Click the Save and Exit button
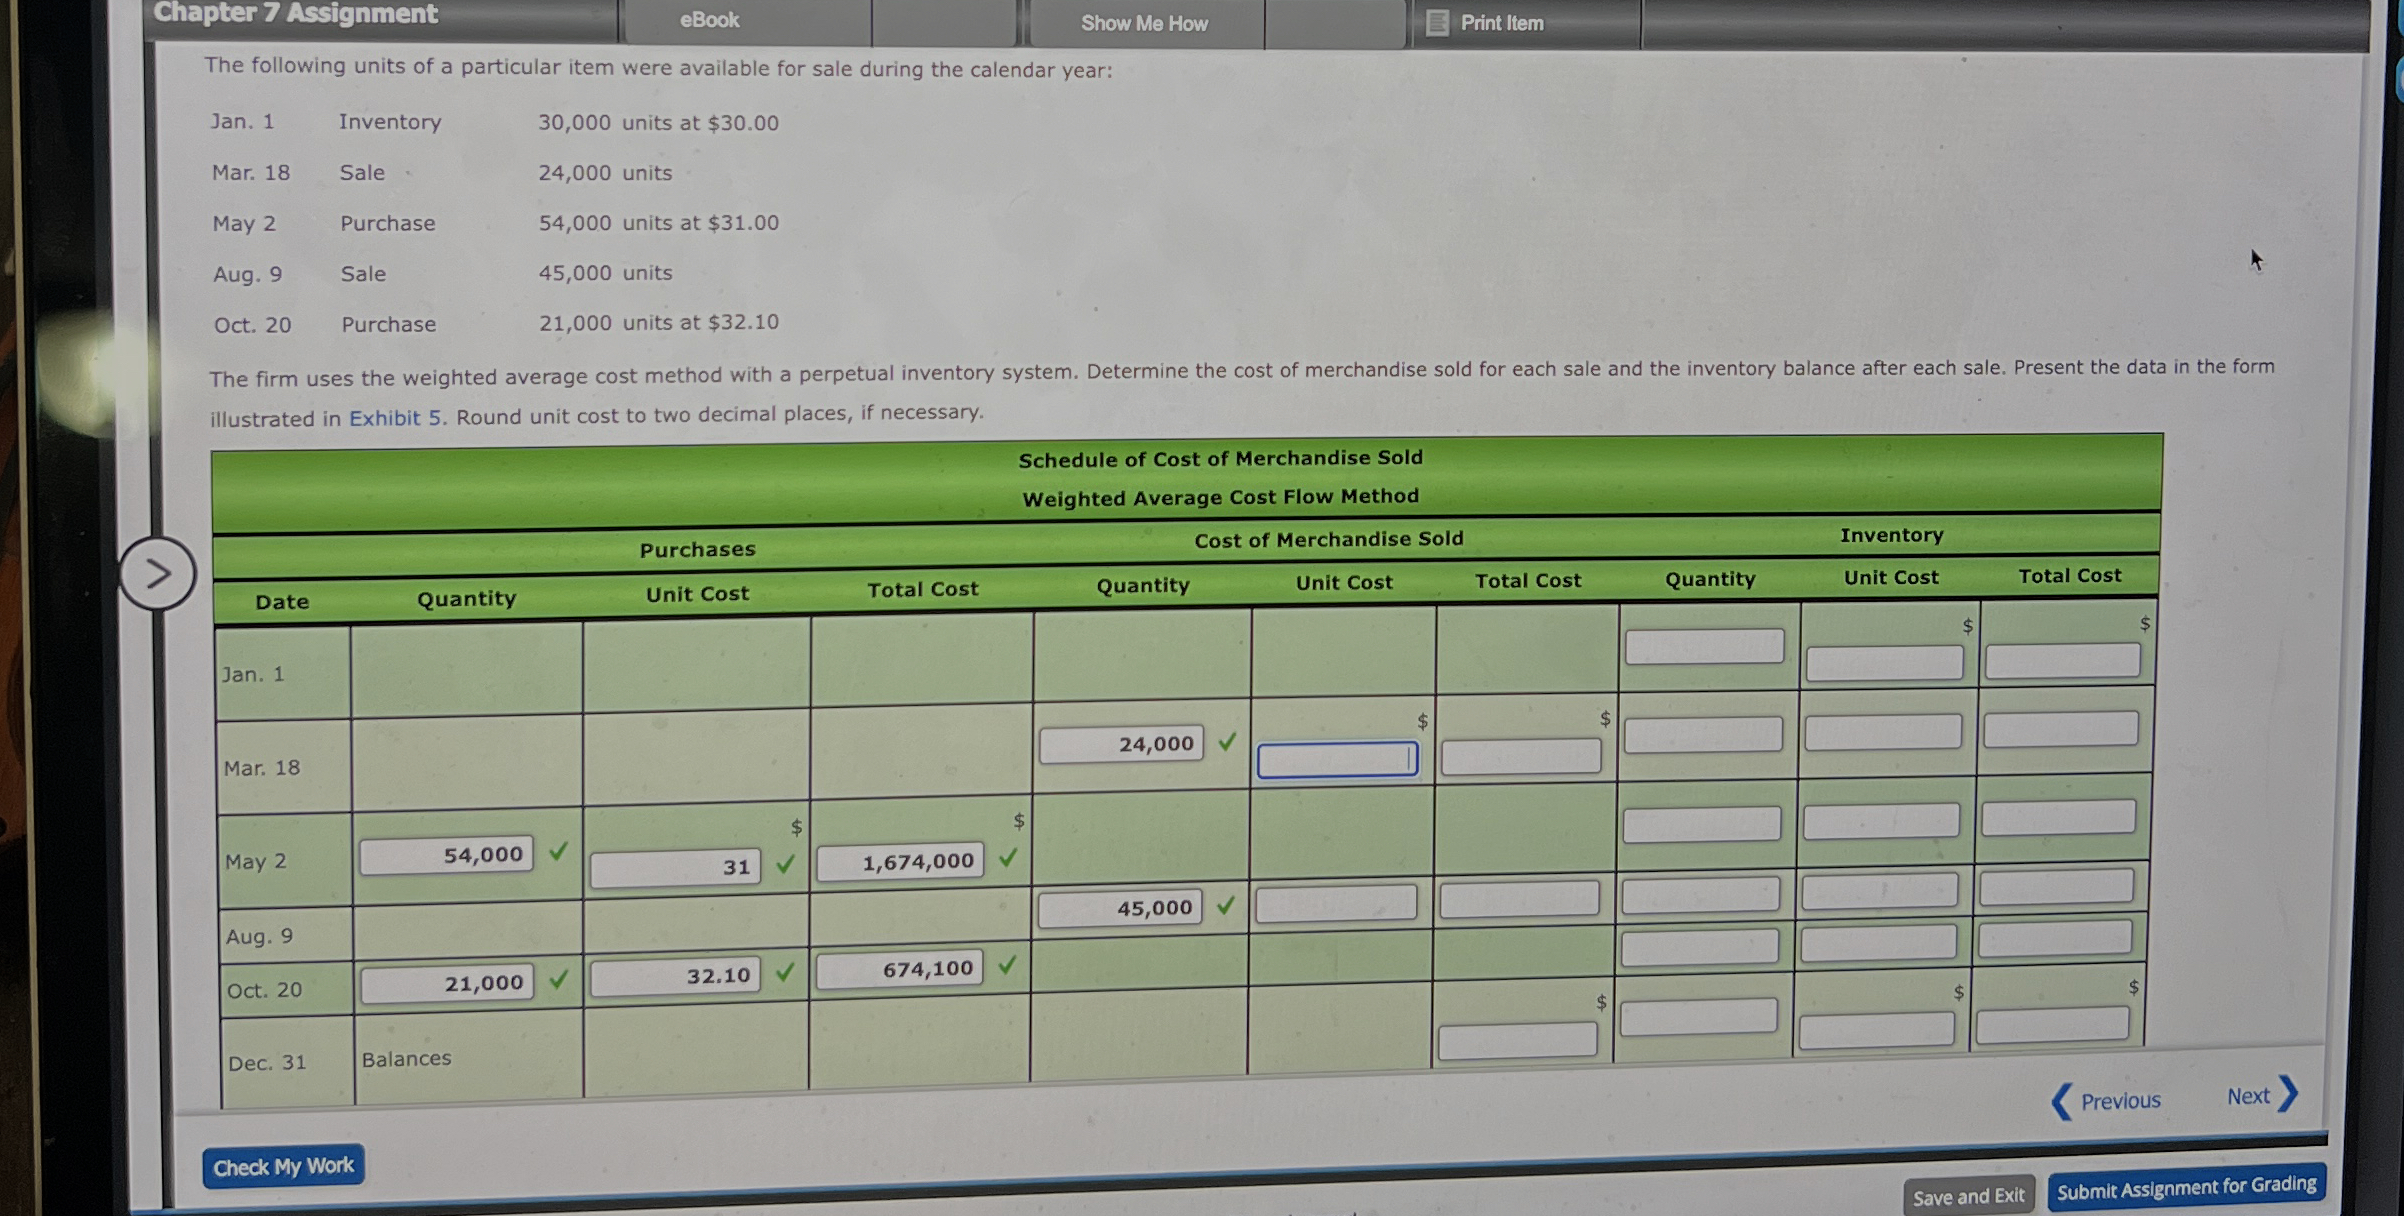Screen dimensions: 2404x1216 tap(1968, 1196)
